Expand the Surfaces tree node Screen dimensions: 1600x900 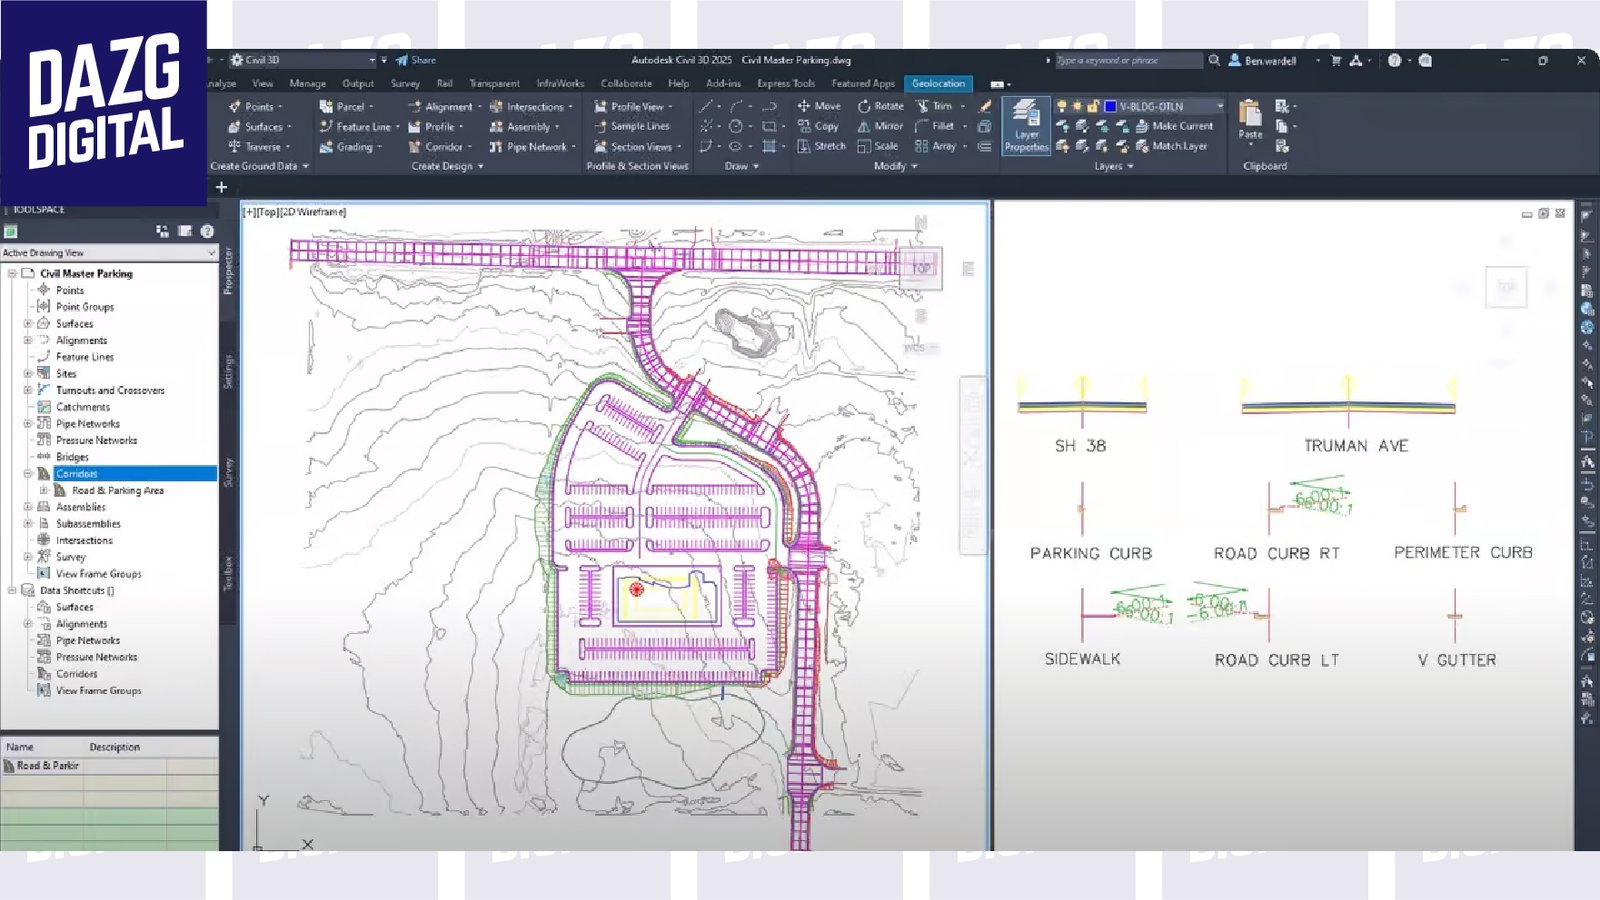point(28,323)
